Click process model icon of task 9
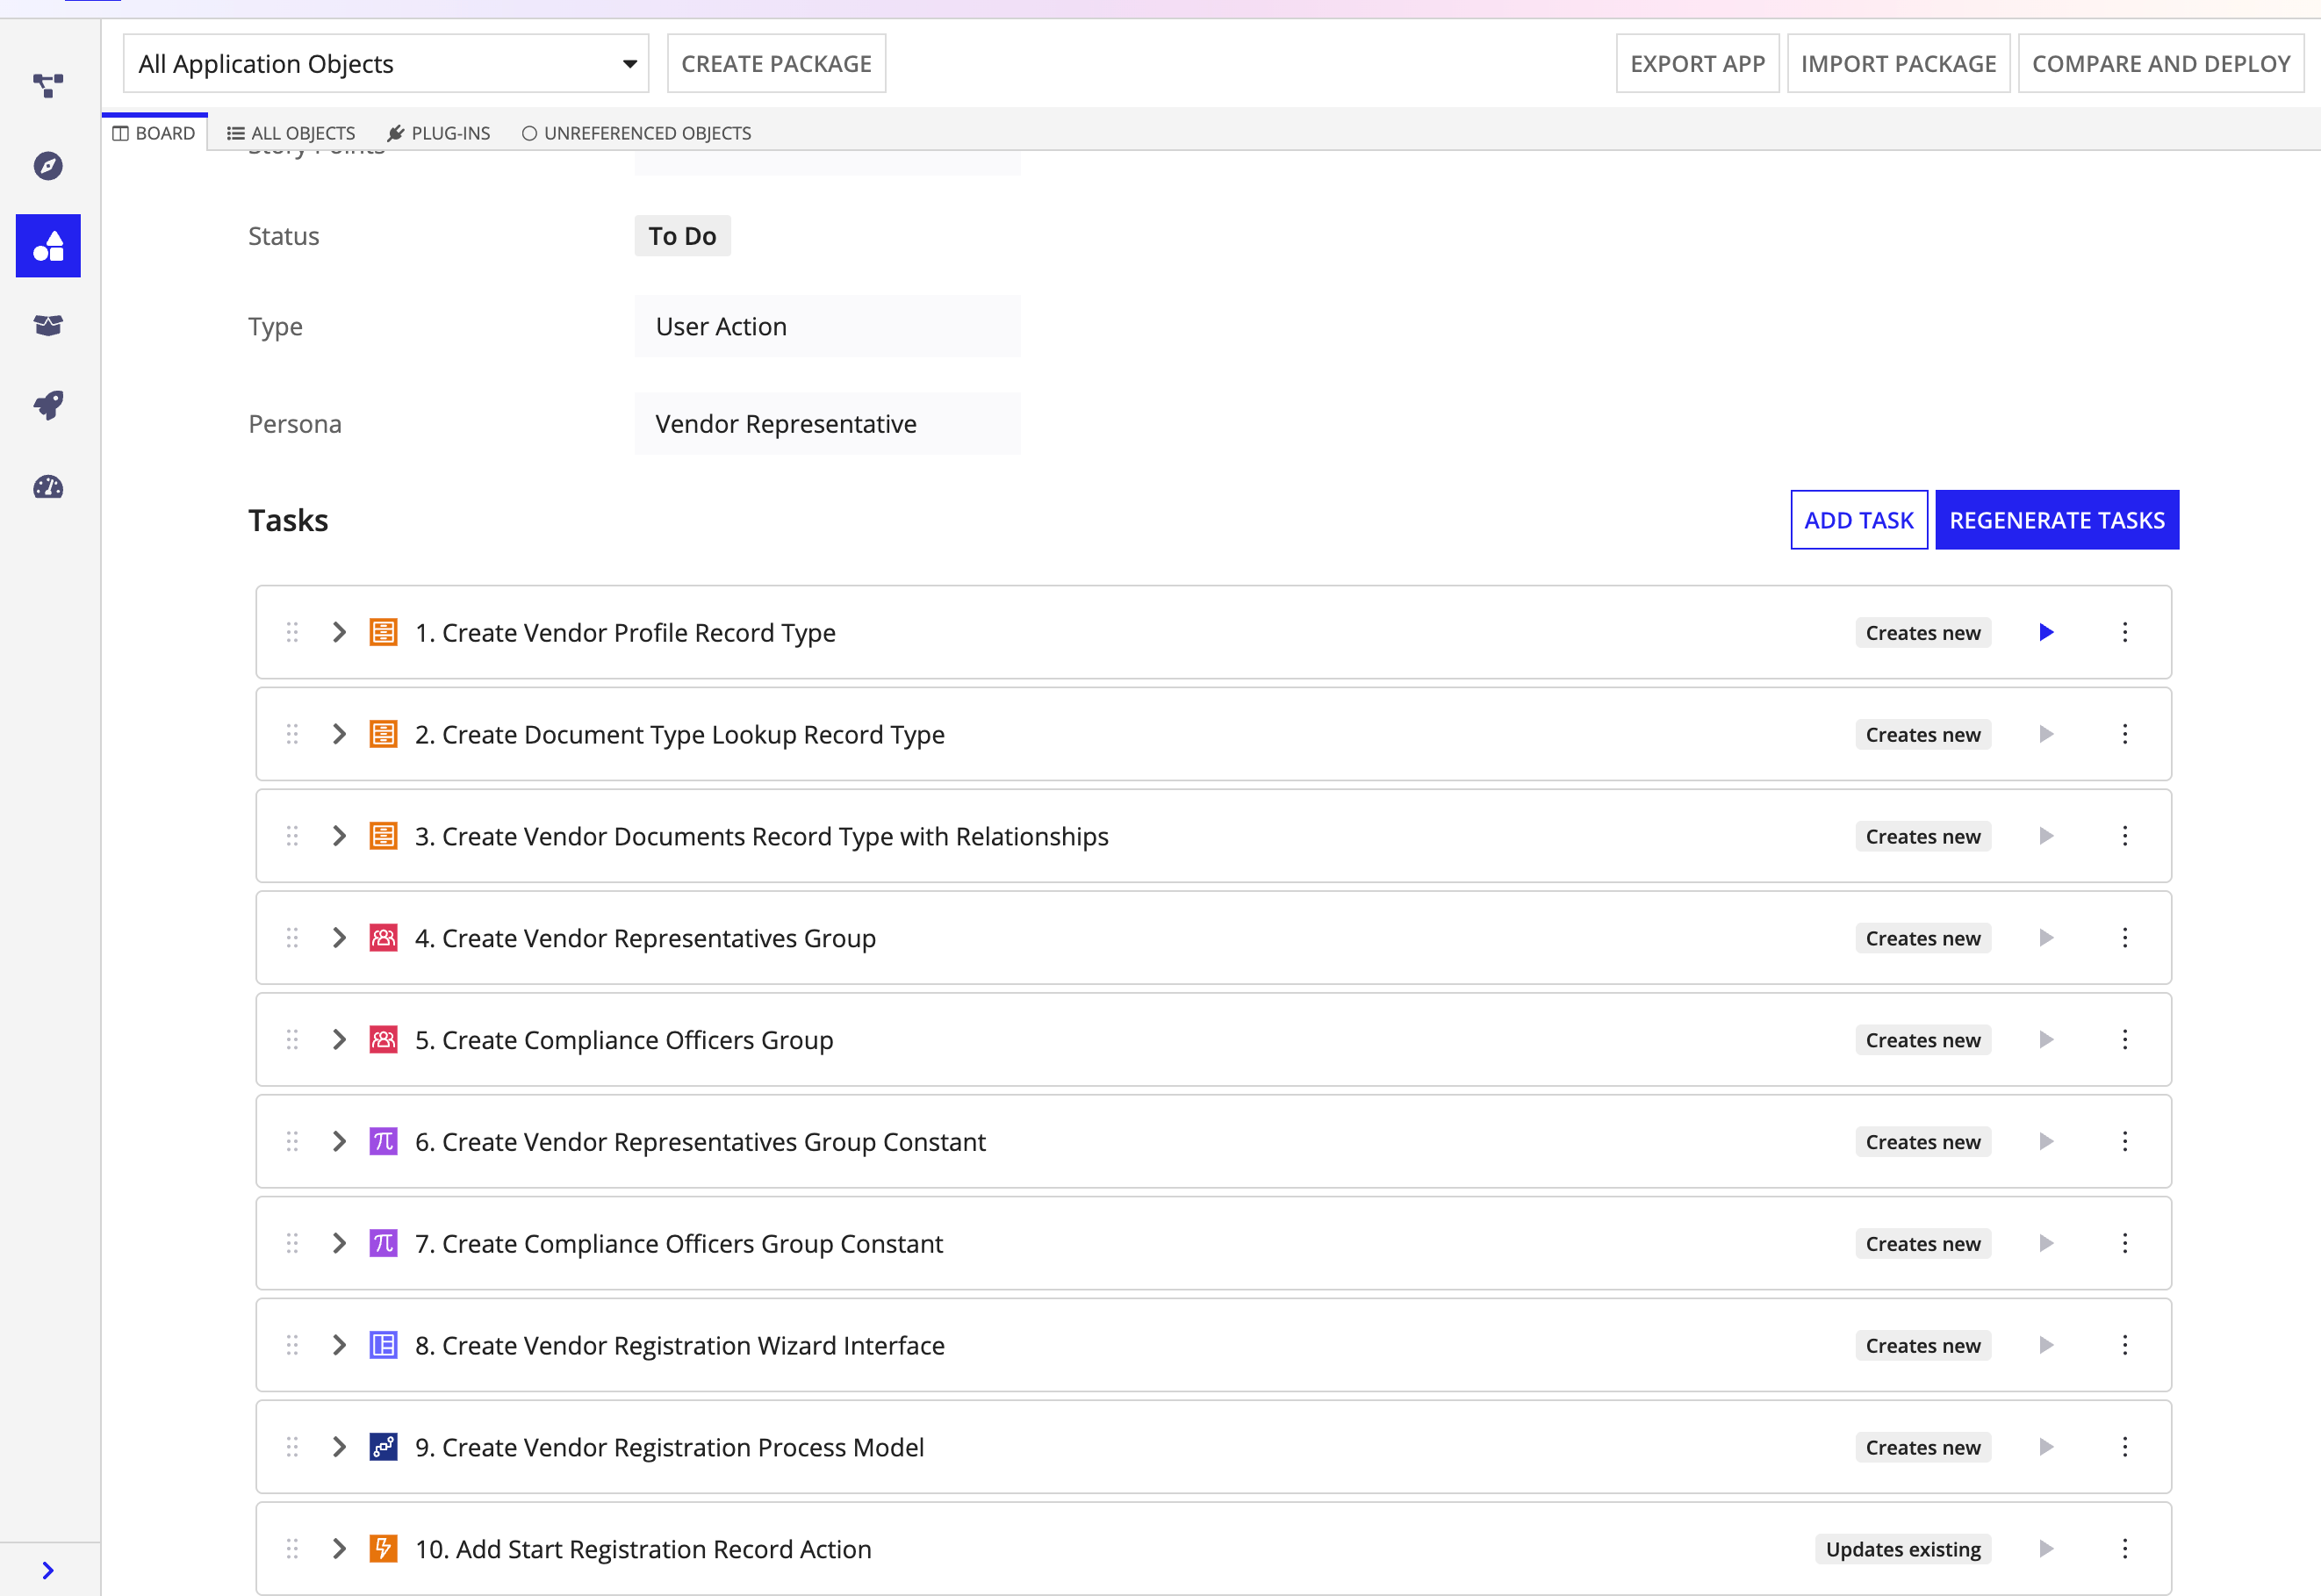This screenshot has width=2321, height=1596. click(x=384, y=1447)
